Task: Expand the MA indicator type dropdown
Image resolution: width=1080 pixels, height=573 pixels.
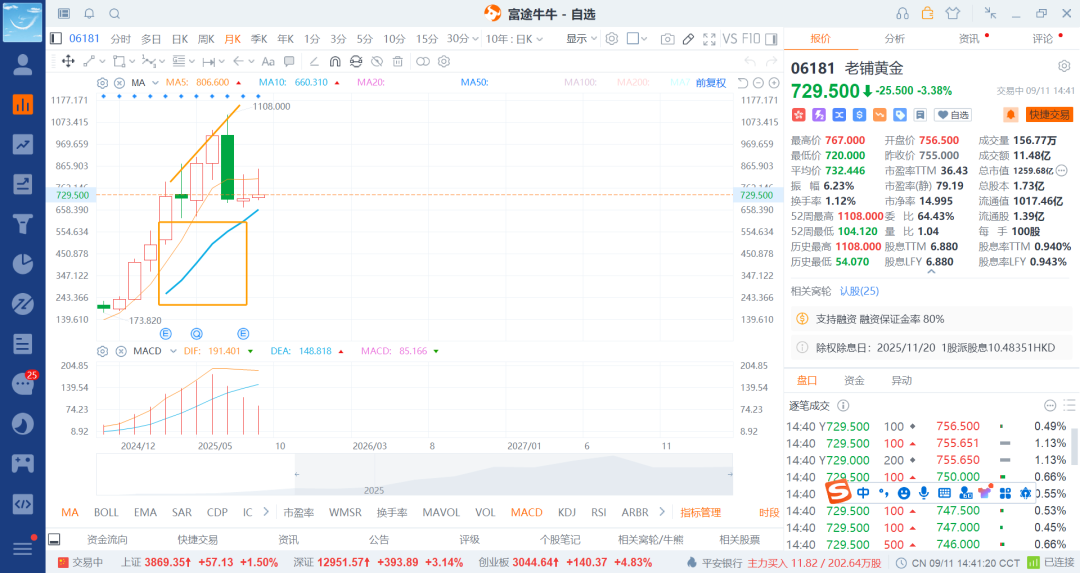Action: click(155, 83)
